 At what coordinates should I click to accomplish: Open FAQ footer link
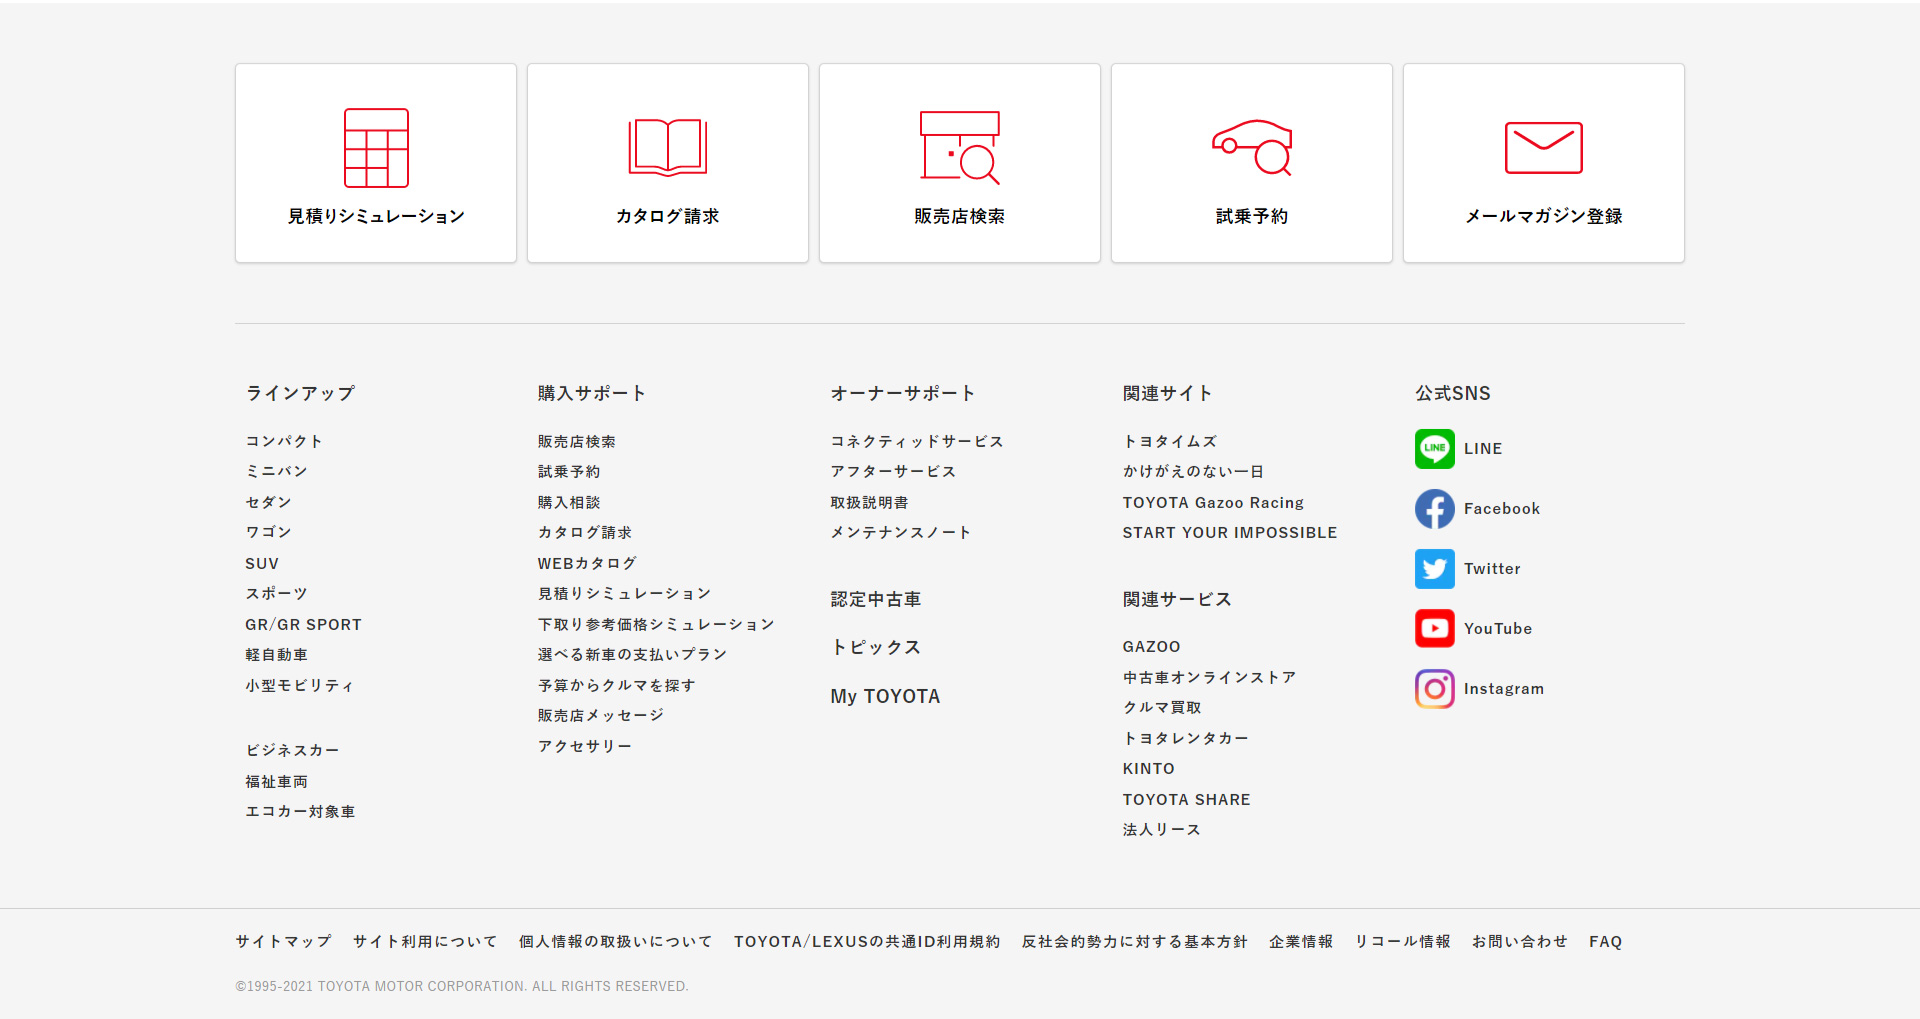coord(1606,942)
